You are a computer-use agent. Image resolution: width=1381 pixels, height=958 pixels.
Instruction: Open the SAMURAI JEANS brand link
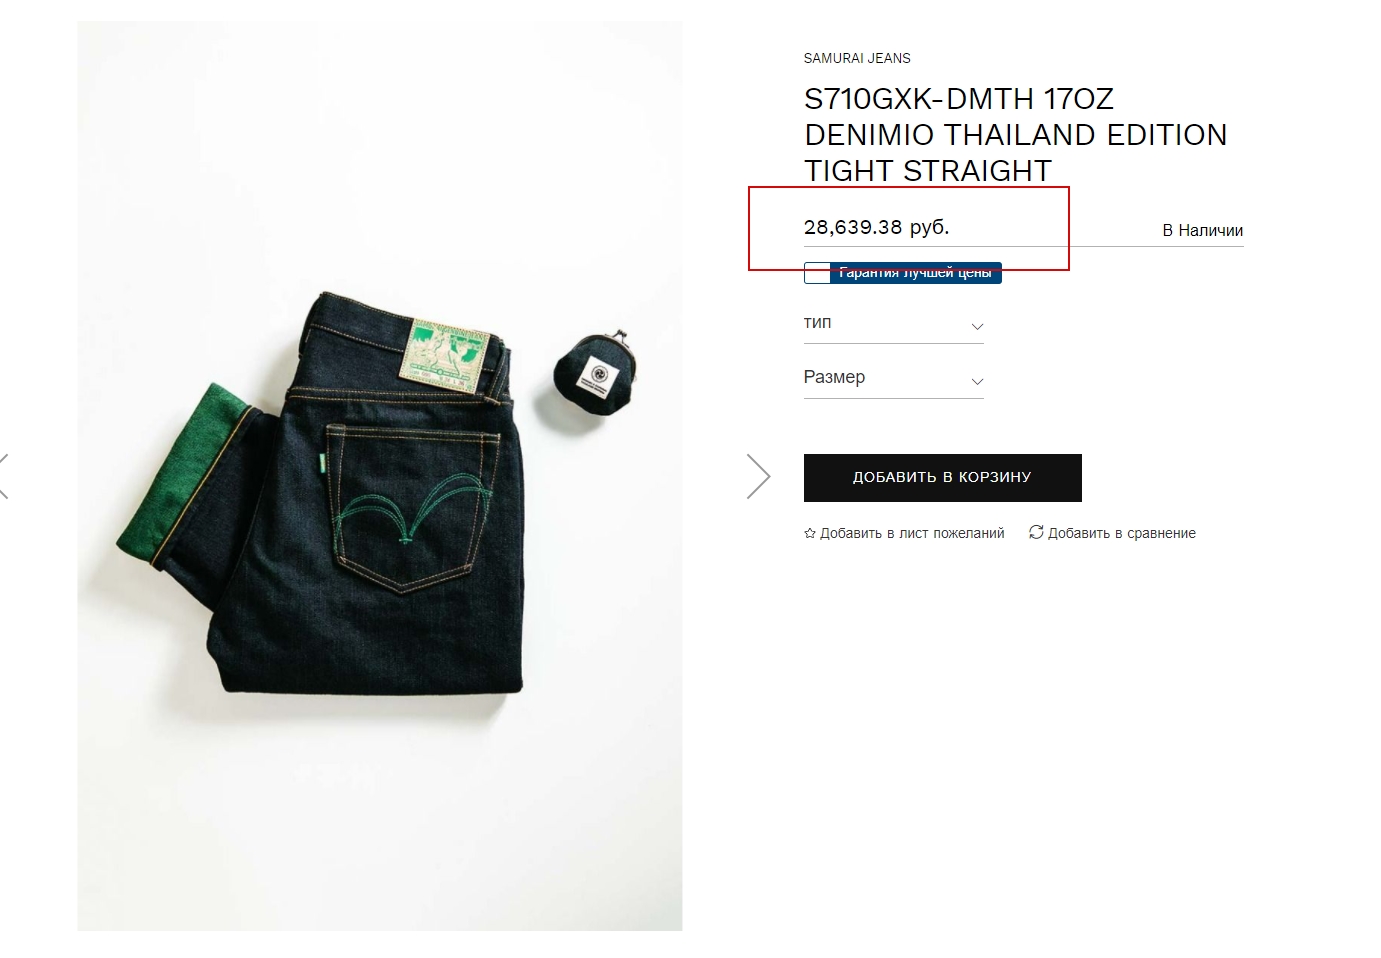[857, 58]
